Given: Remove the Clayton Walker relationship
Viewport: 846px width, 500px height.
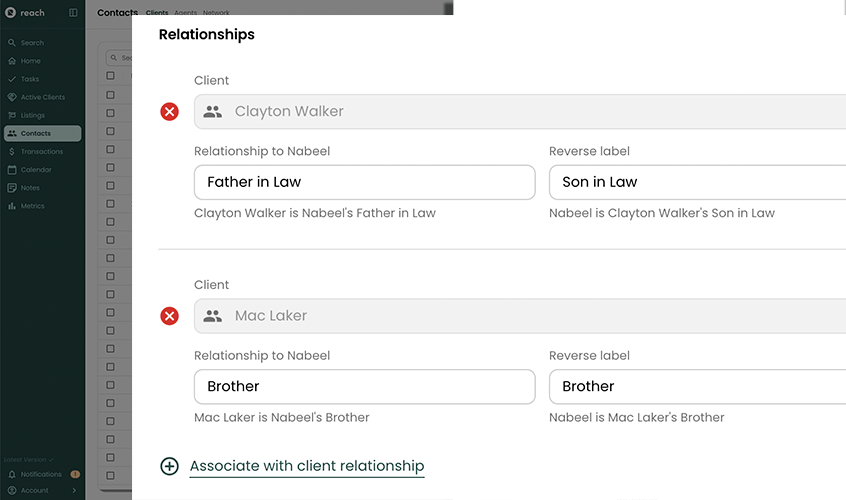Looking at the screenshot, I should (170, 112).
